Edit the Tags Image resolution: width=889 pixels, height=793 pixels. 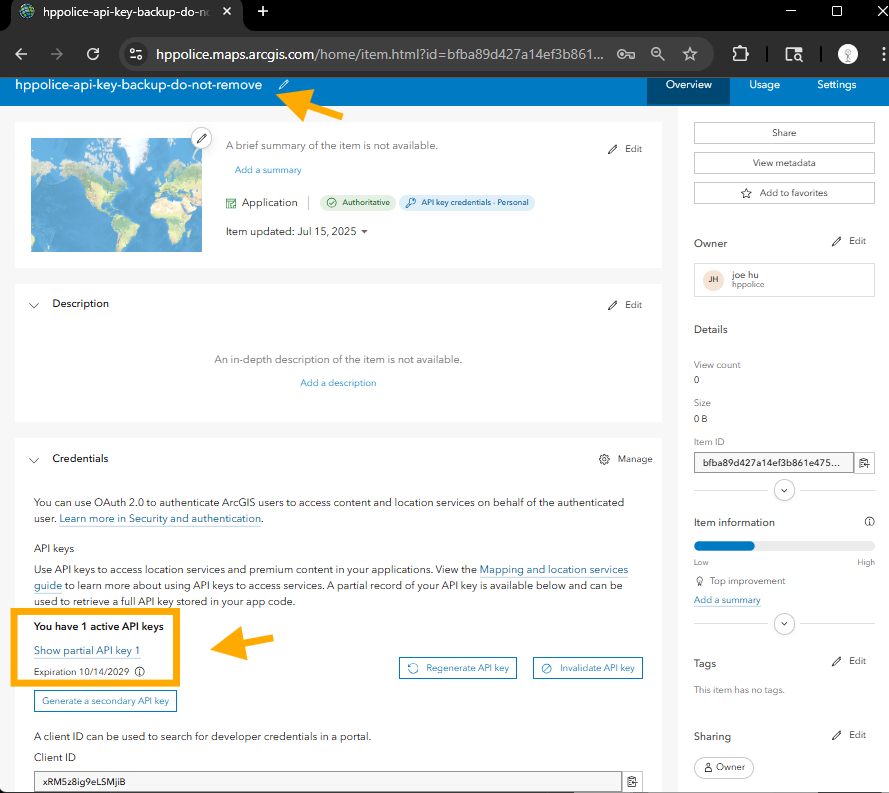(849, 661)
